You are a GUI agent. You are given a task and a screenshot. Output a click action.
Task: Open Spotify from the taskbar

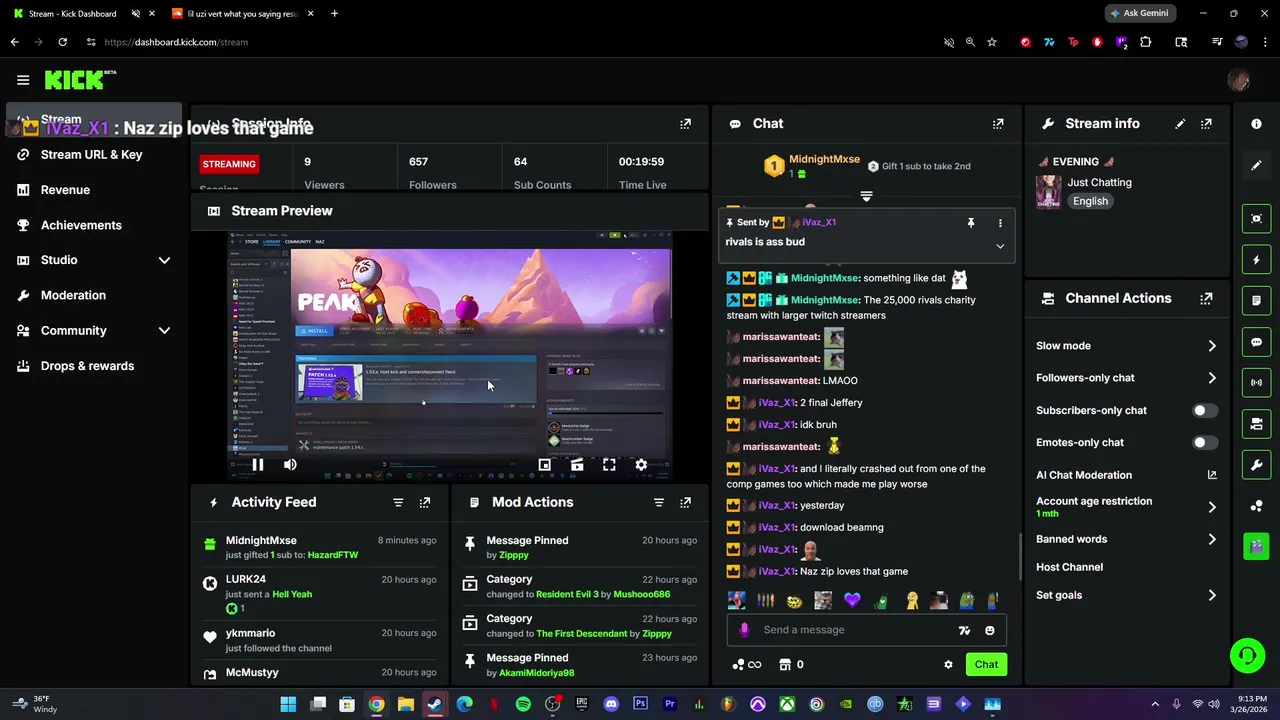coord(523,704)
